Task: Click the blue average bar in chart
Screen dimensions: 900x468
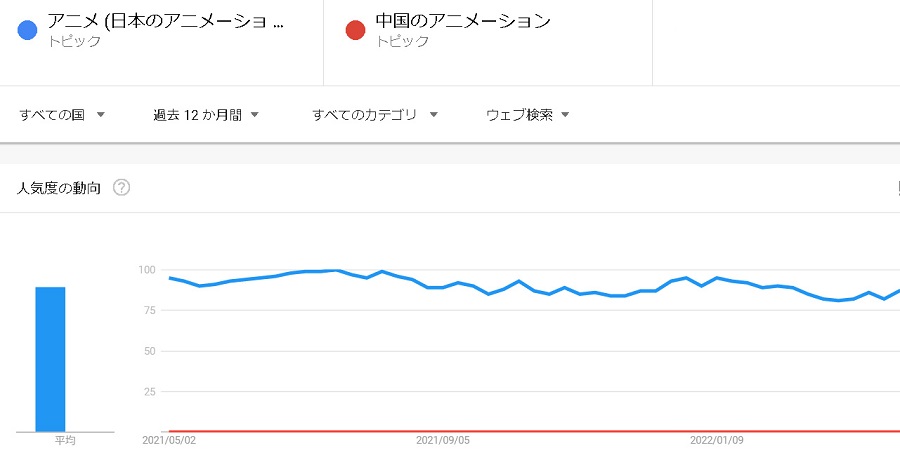Action: [x=51, y=359]
